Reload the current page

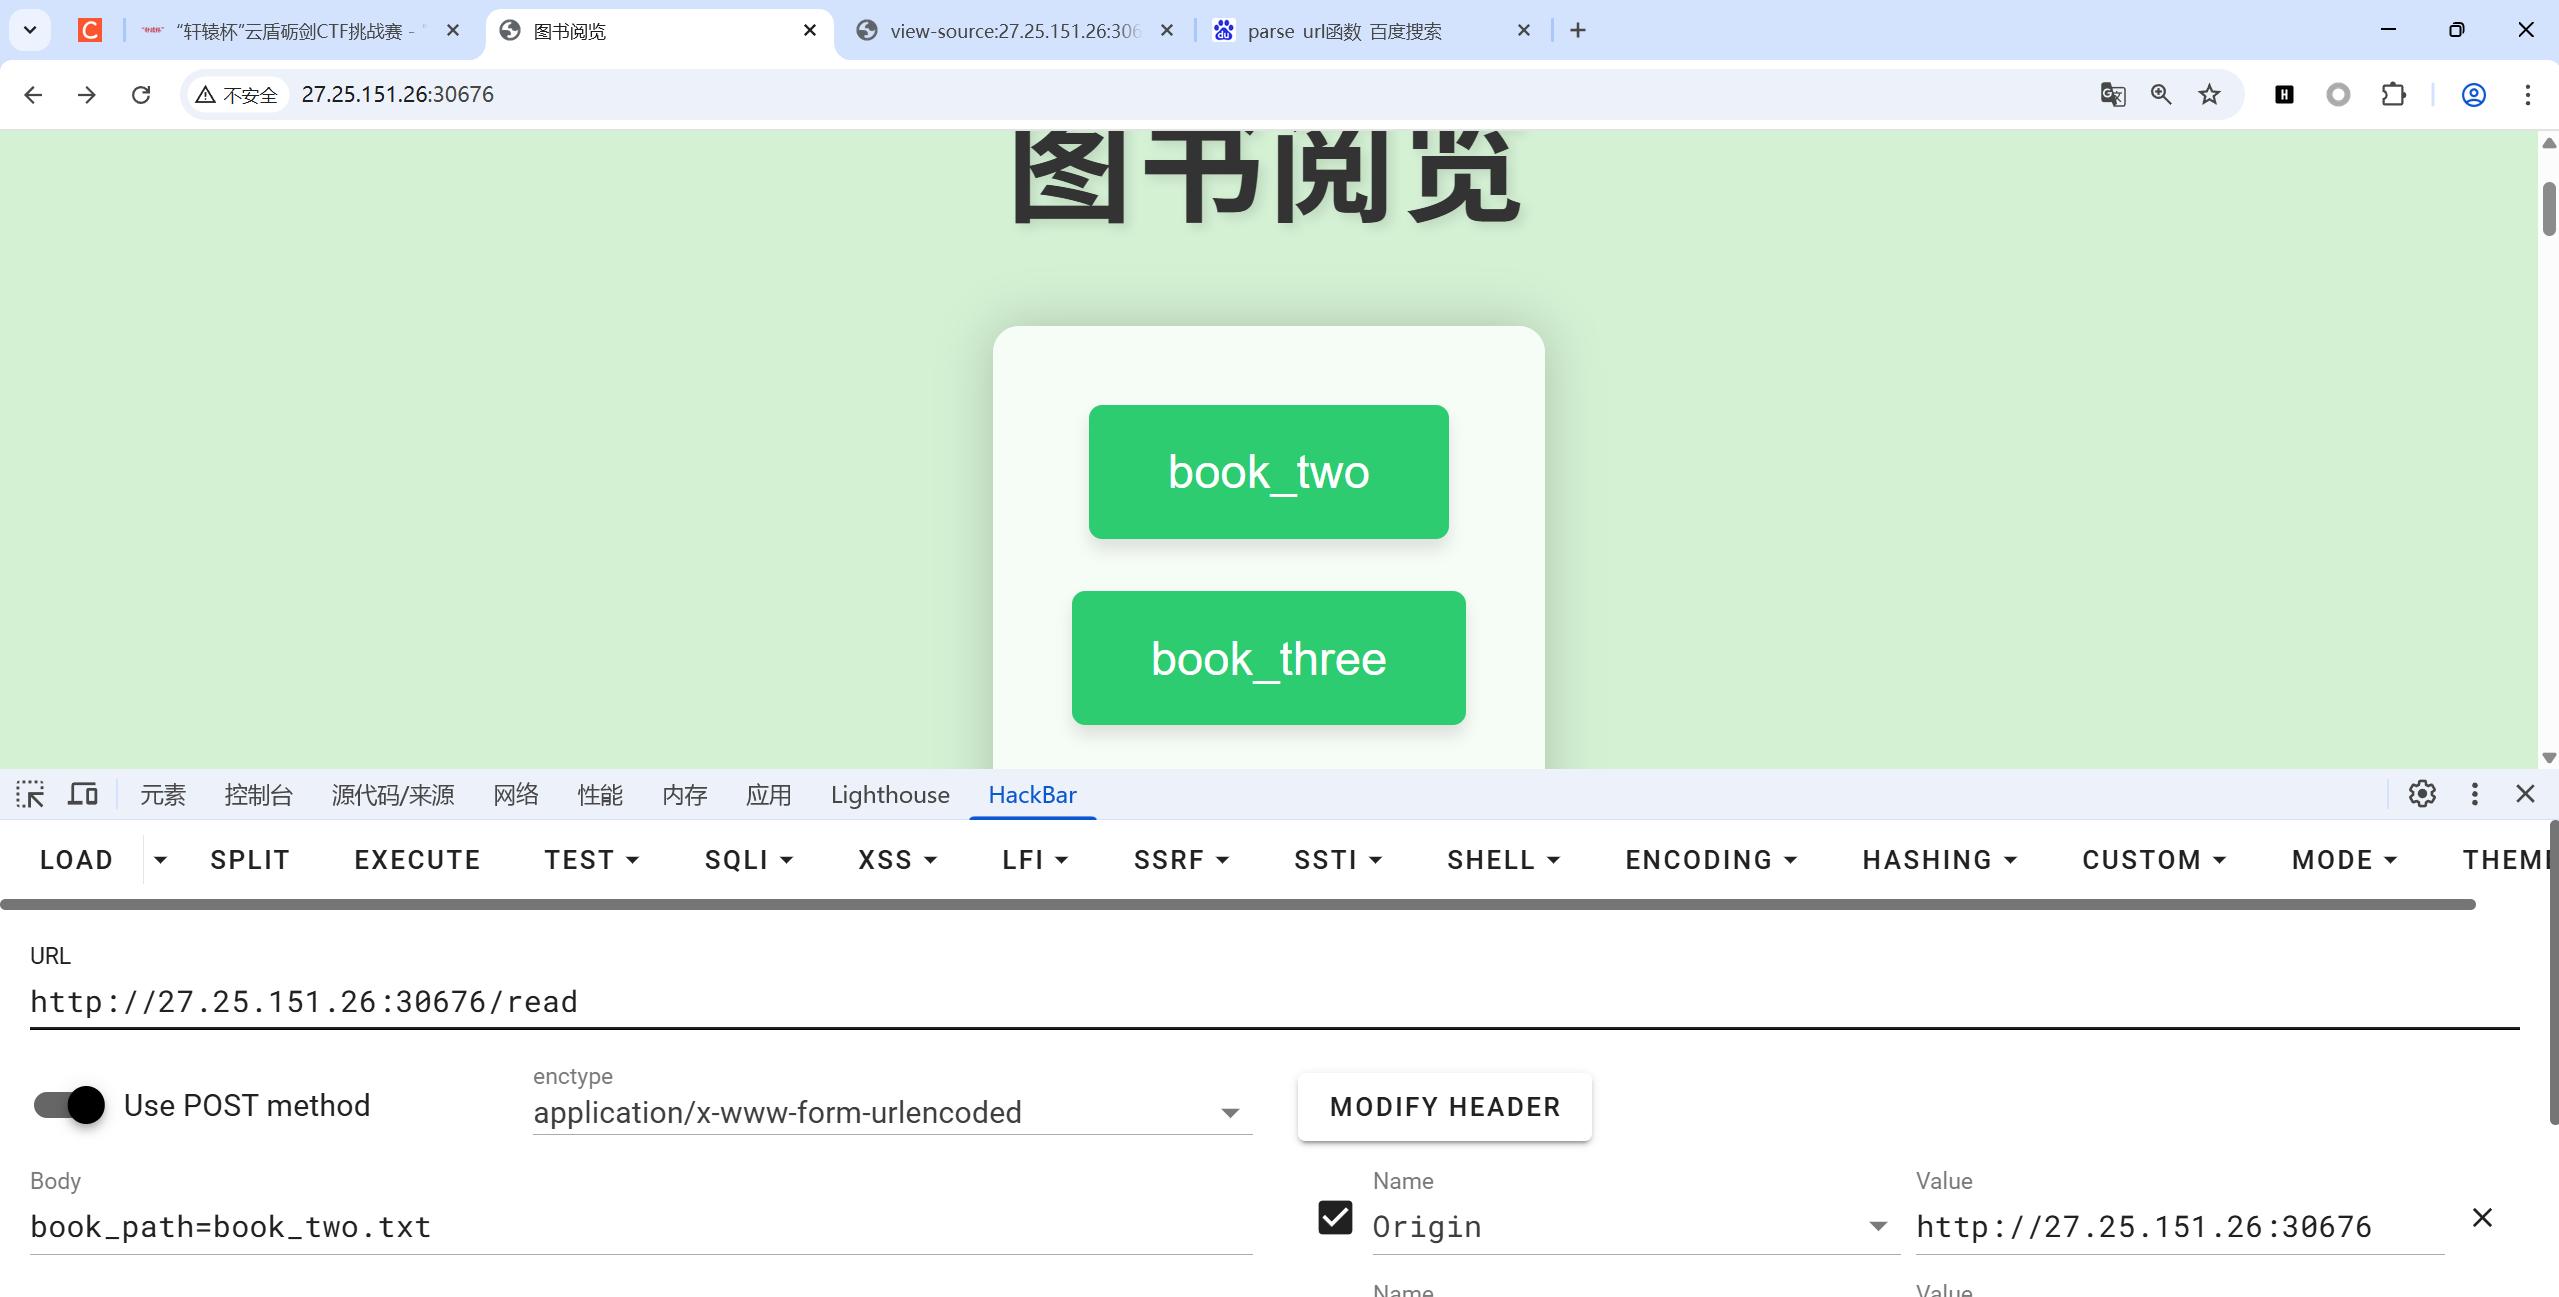tap(141, 95)
